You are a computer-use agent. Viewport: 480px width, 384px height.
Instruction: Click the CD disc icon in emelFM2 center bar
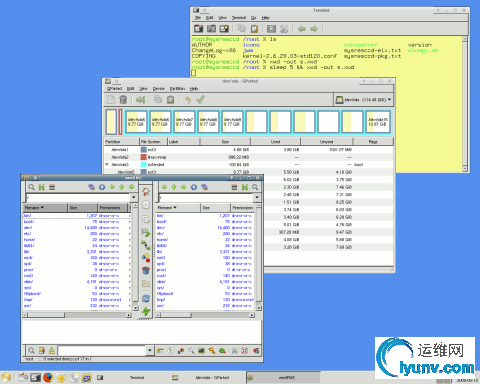pos(146,205)
